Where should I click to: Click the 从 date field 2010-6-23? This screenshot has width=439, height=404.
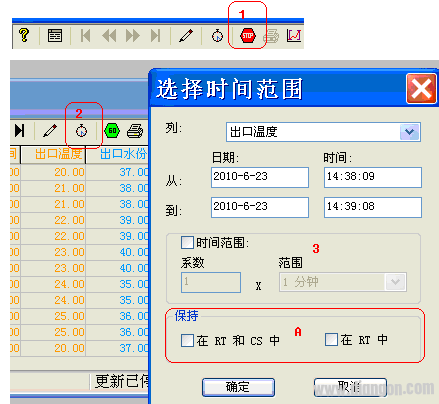(260, 177)
